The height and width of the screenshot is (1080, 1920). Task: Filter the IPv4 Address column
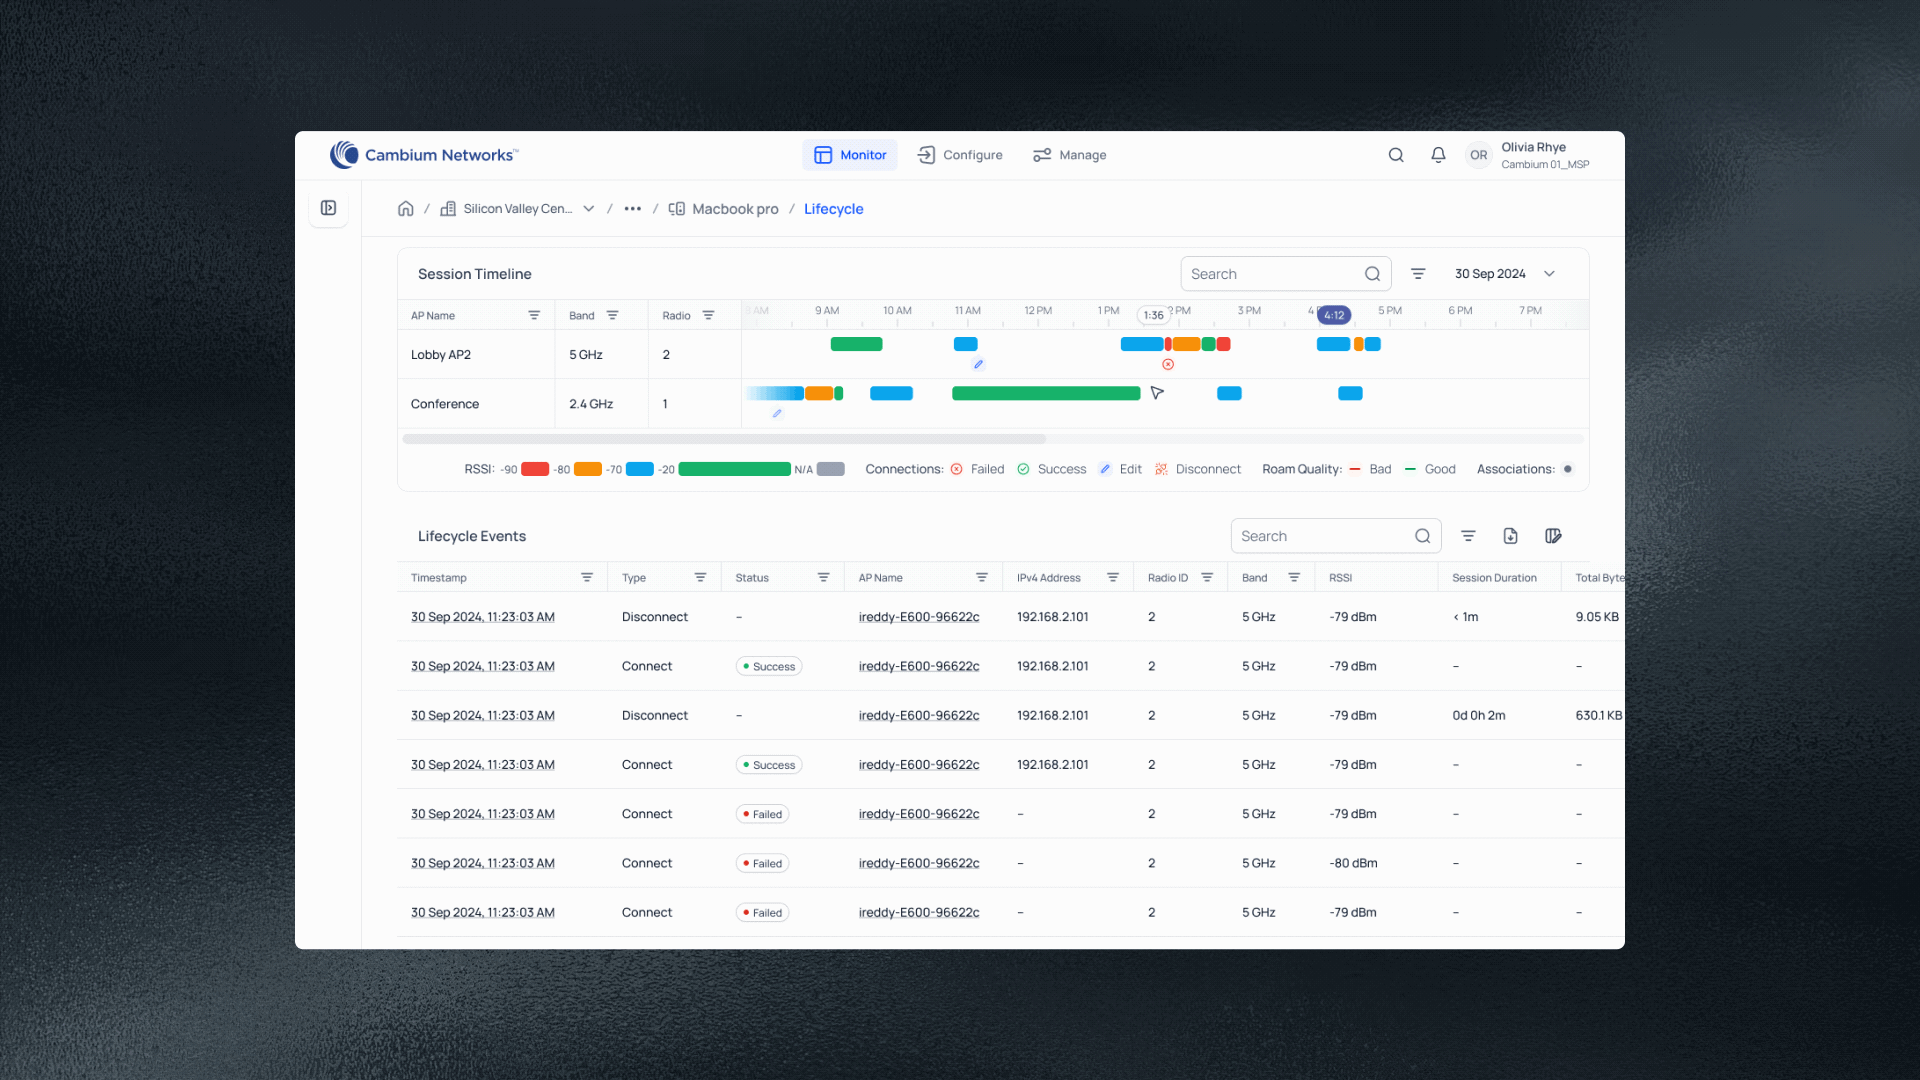coord(1112,578)
